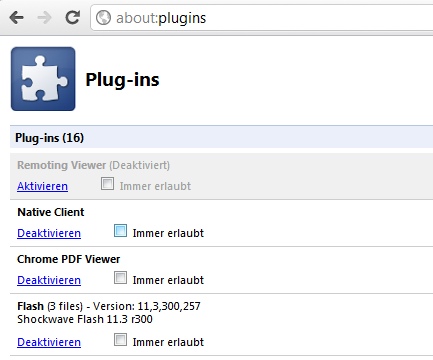Click the globe icon in address bar

103,18
